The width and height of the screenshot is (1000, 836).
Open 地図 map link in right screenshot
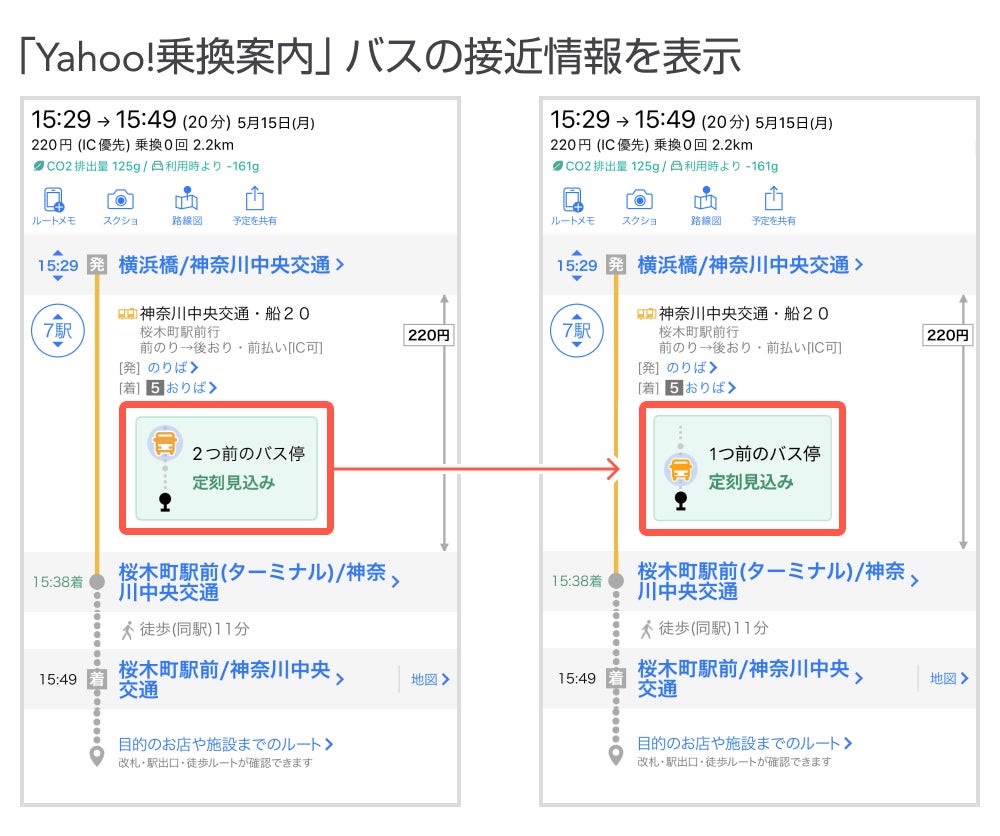pyautogui.click(x=949, y=679)
